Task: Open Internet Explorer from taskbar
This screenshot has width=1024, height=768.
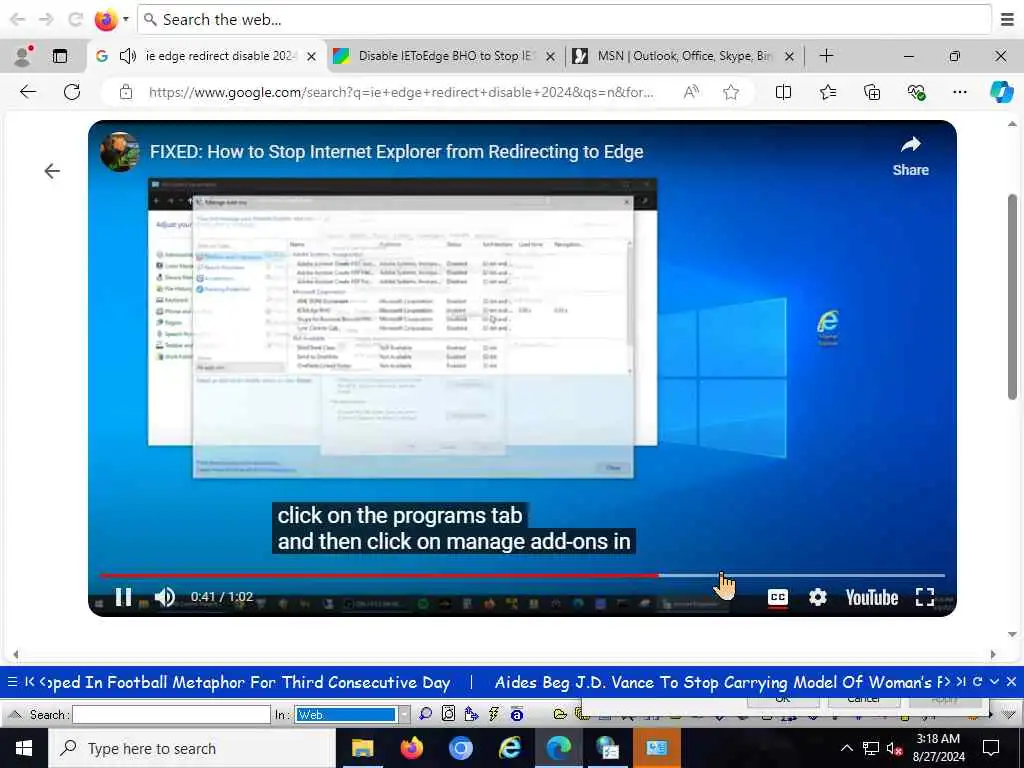Action: (x=509, y=748)
